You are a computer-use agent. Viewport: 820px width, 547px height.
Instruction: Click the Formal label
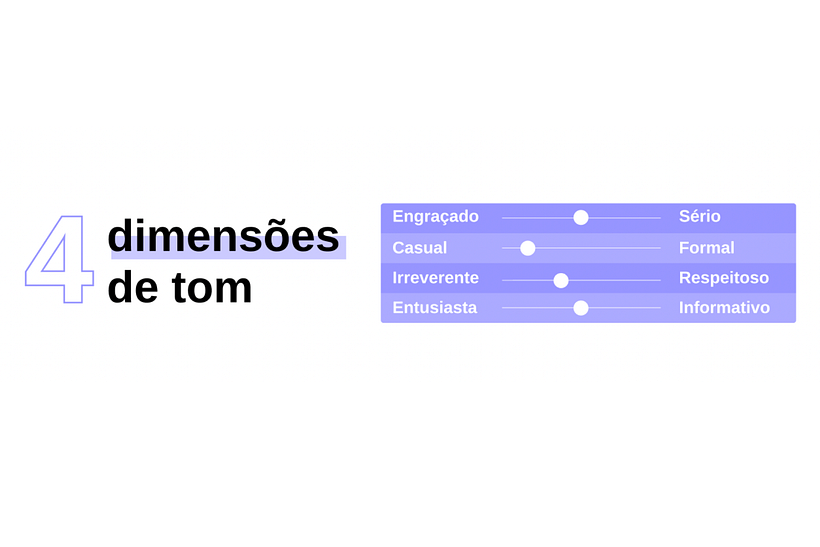coord(707,247)
